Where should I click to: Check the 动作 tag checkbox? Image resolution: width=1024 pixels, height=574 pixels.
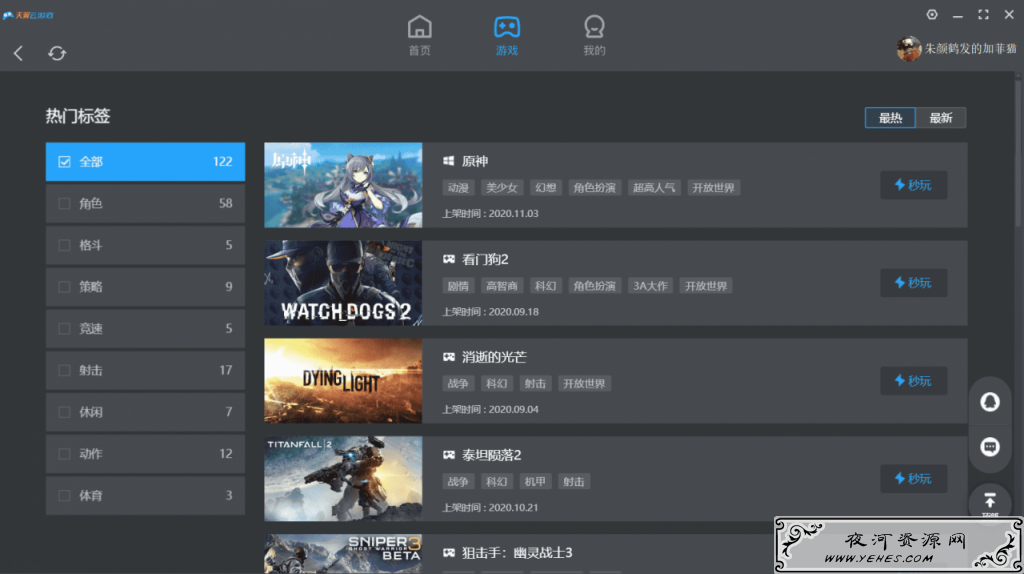(64, 454)
